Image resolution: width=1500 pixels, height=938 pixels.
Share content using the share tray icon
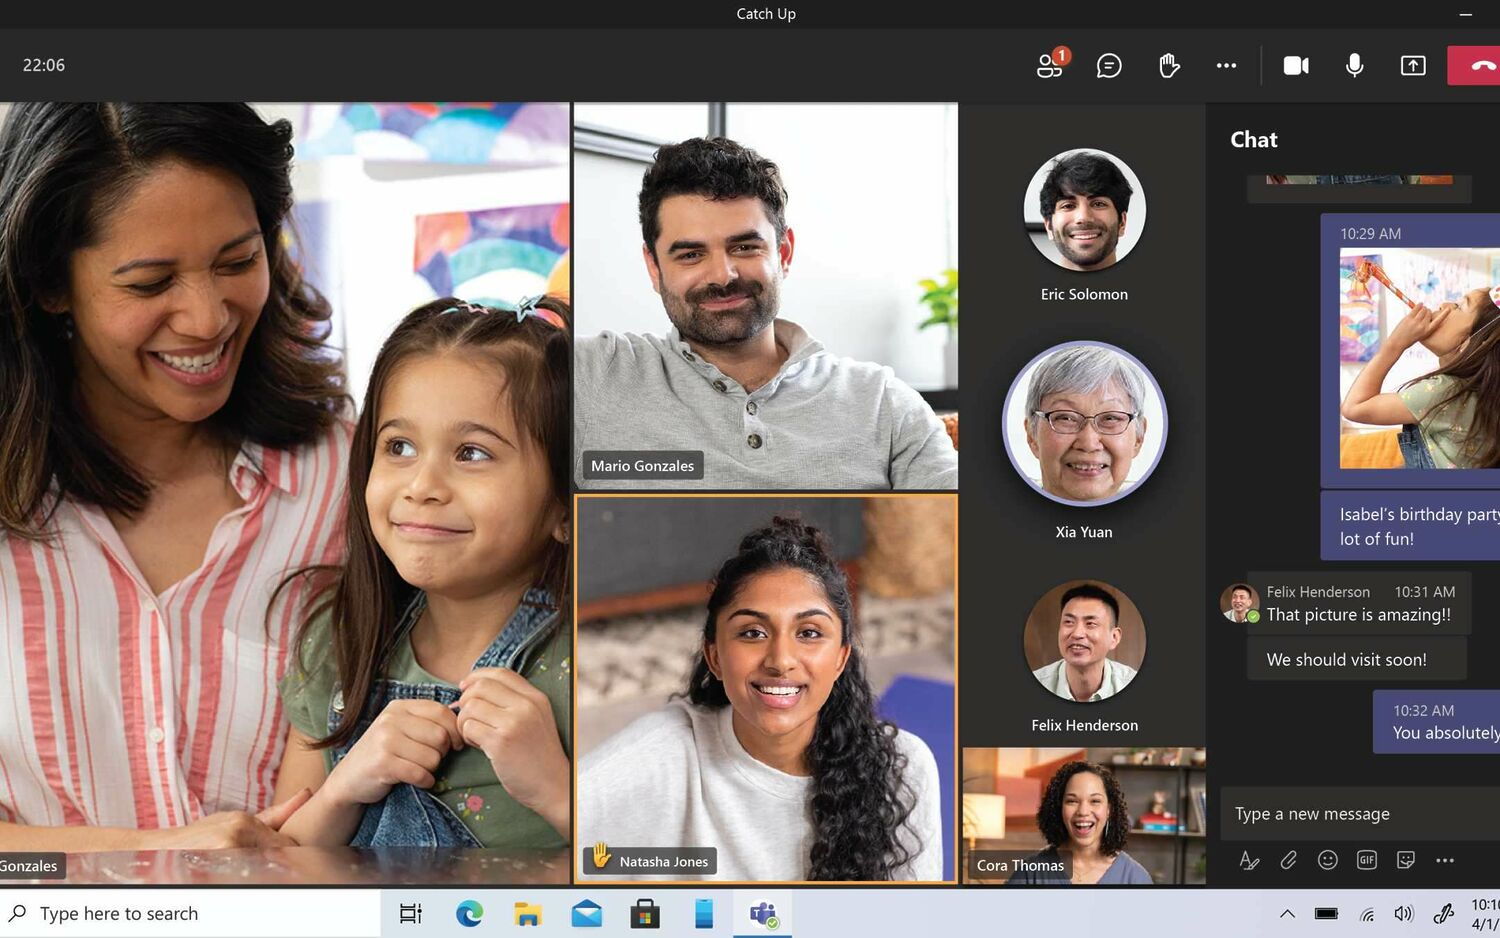(1413, 66)
